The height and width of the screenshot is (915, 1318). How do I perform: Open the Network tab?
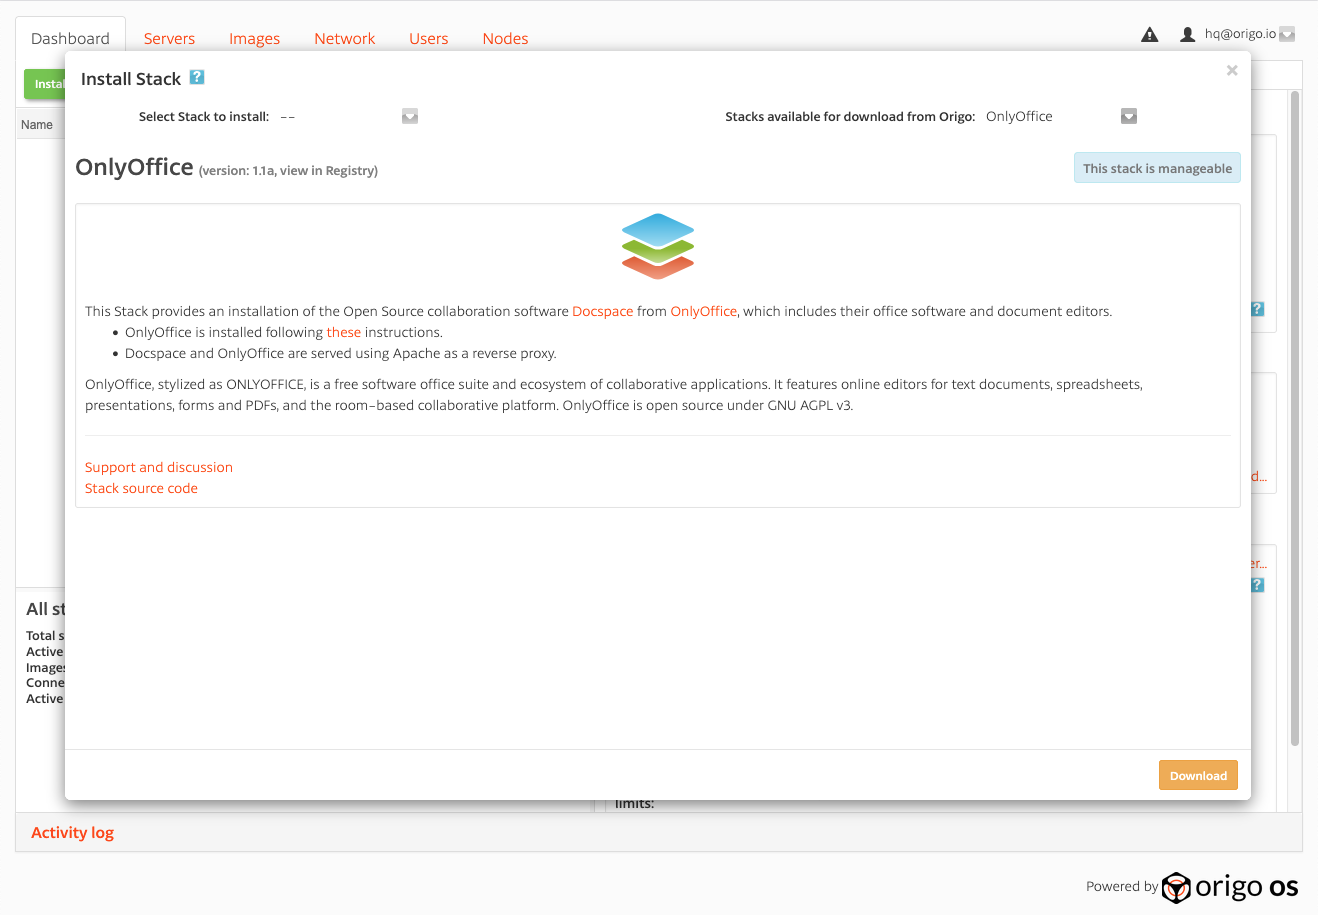344,39
